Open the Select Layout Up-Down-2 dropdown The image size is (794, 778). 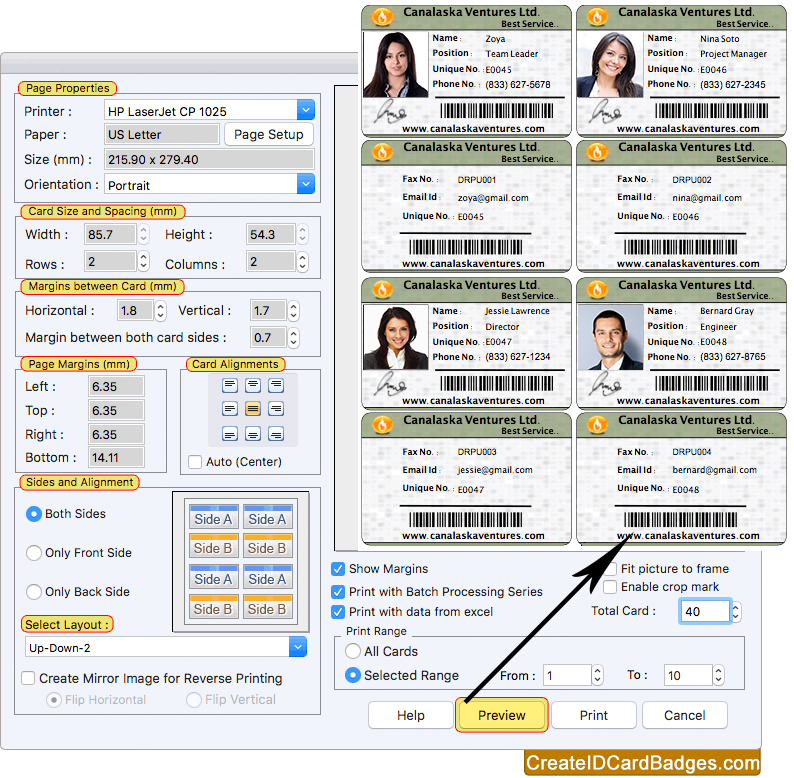pyautogui.click(x=297, y=648)
